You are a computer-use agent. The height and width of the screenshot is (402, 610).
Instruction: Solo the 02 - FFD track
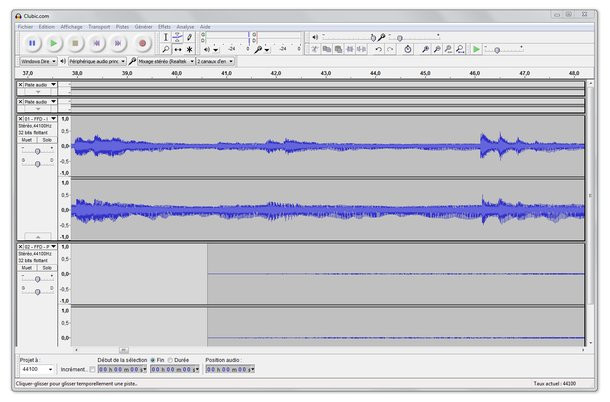click(x=46, y=267)
